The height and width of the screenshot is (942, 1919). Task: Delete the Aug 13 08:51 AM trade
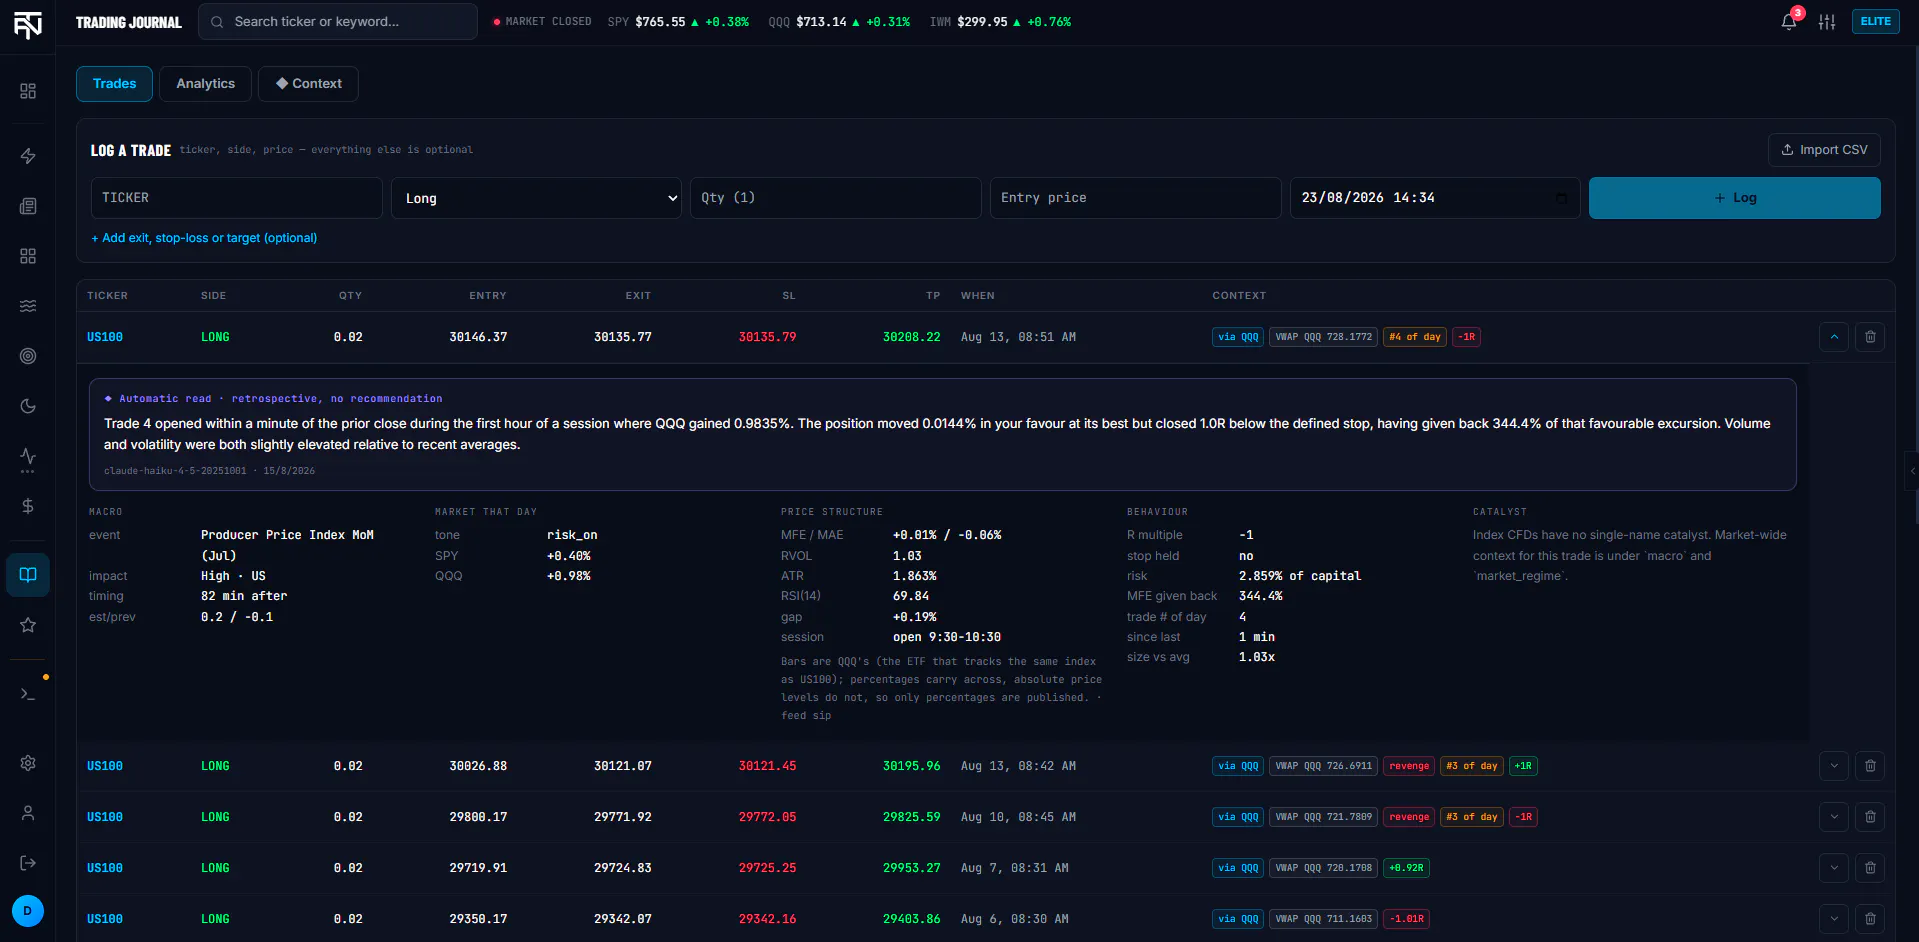pyautogui.click(x=1870, y=337)
